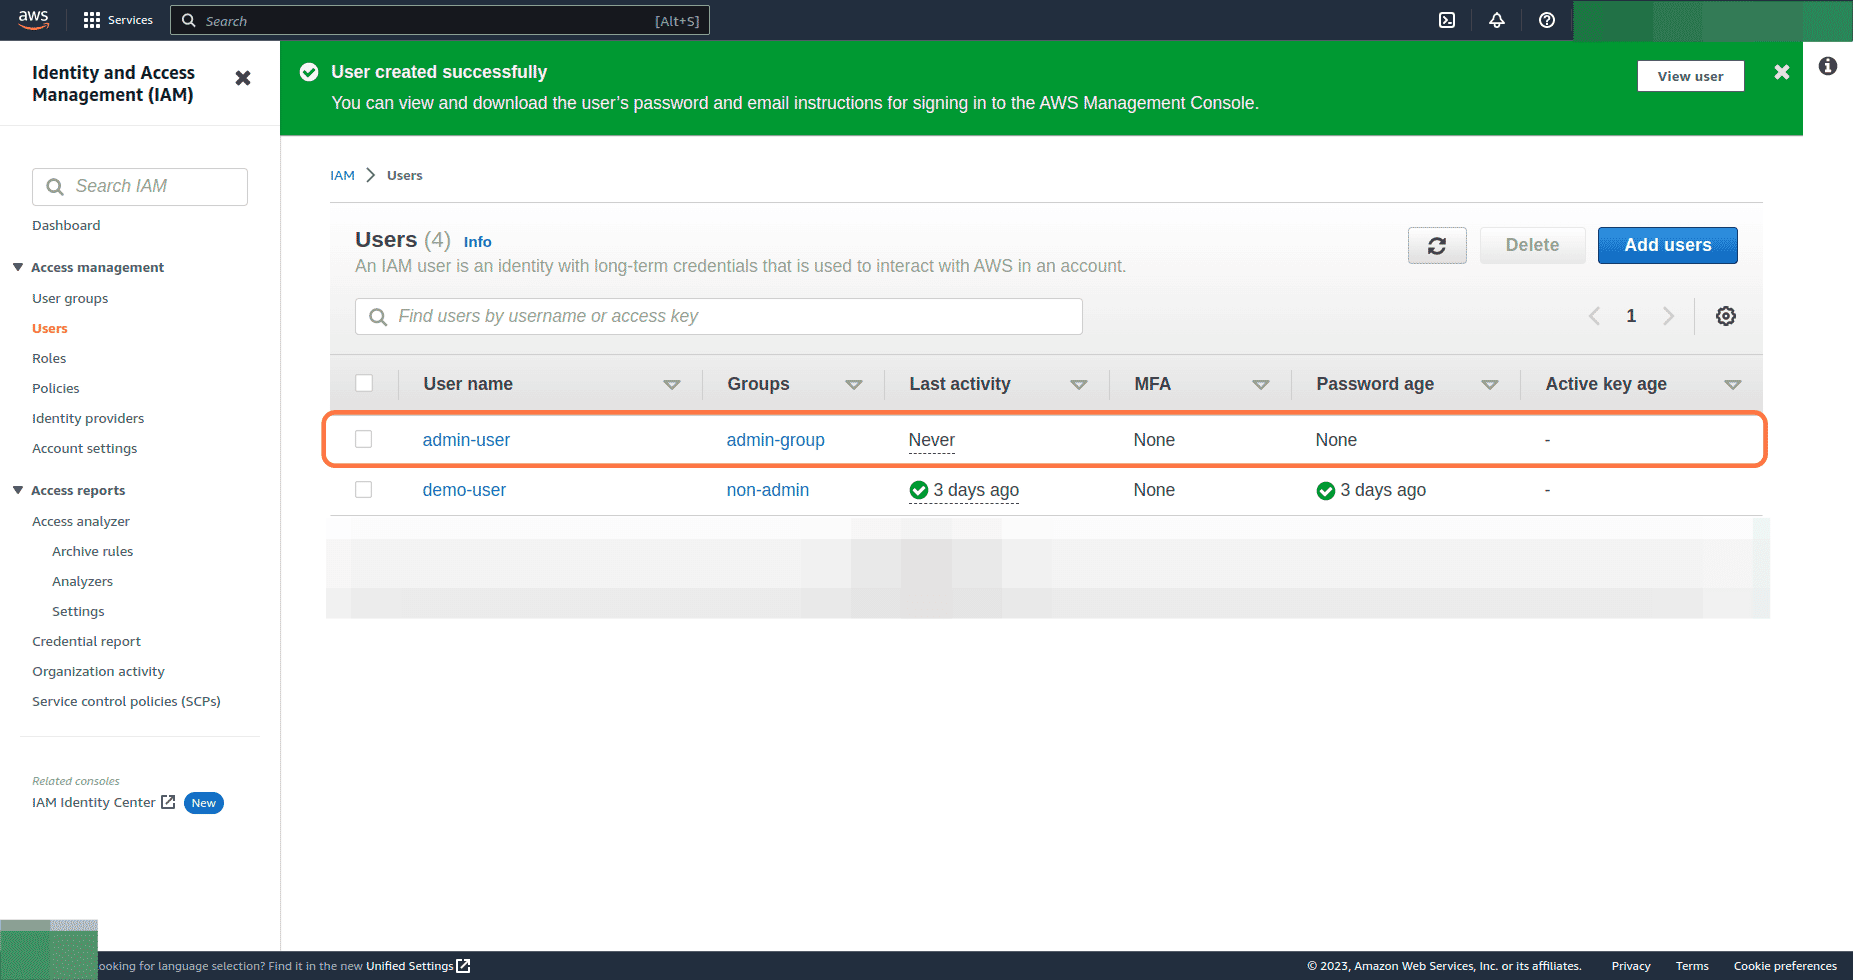Open Credential report in the sidebar

[87, 641]
